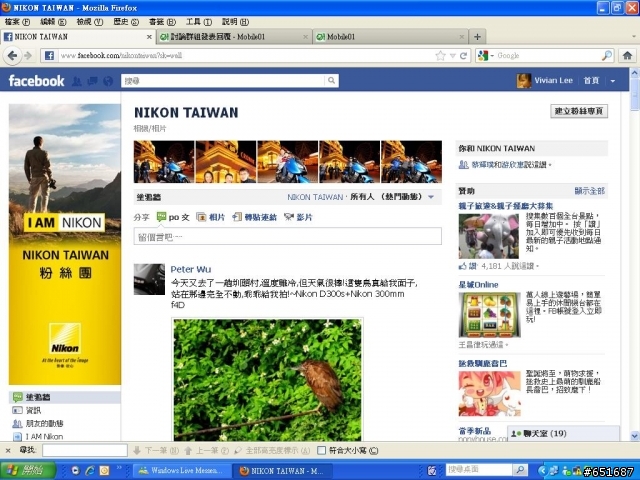Open the address bar history dropdown

coord(452,56)
